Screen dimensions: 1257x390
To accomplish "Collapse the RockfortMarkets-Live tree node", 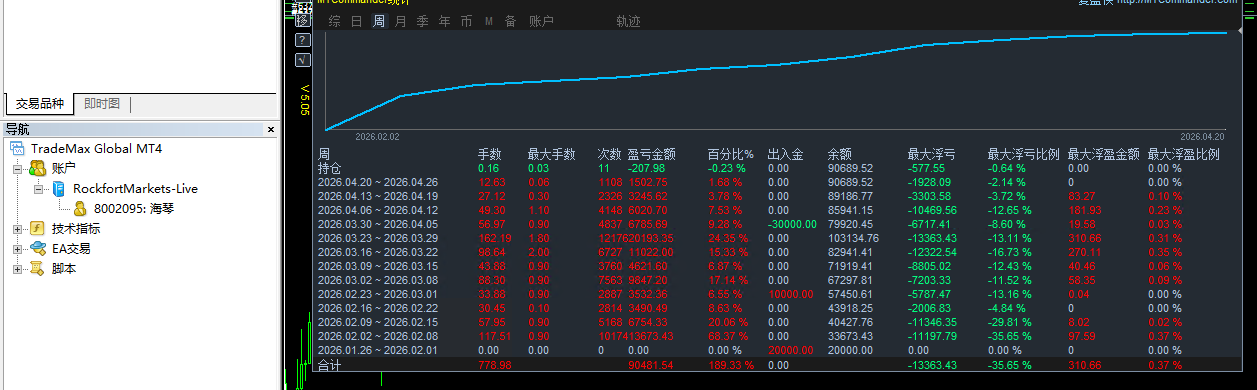I will (38, 189).
